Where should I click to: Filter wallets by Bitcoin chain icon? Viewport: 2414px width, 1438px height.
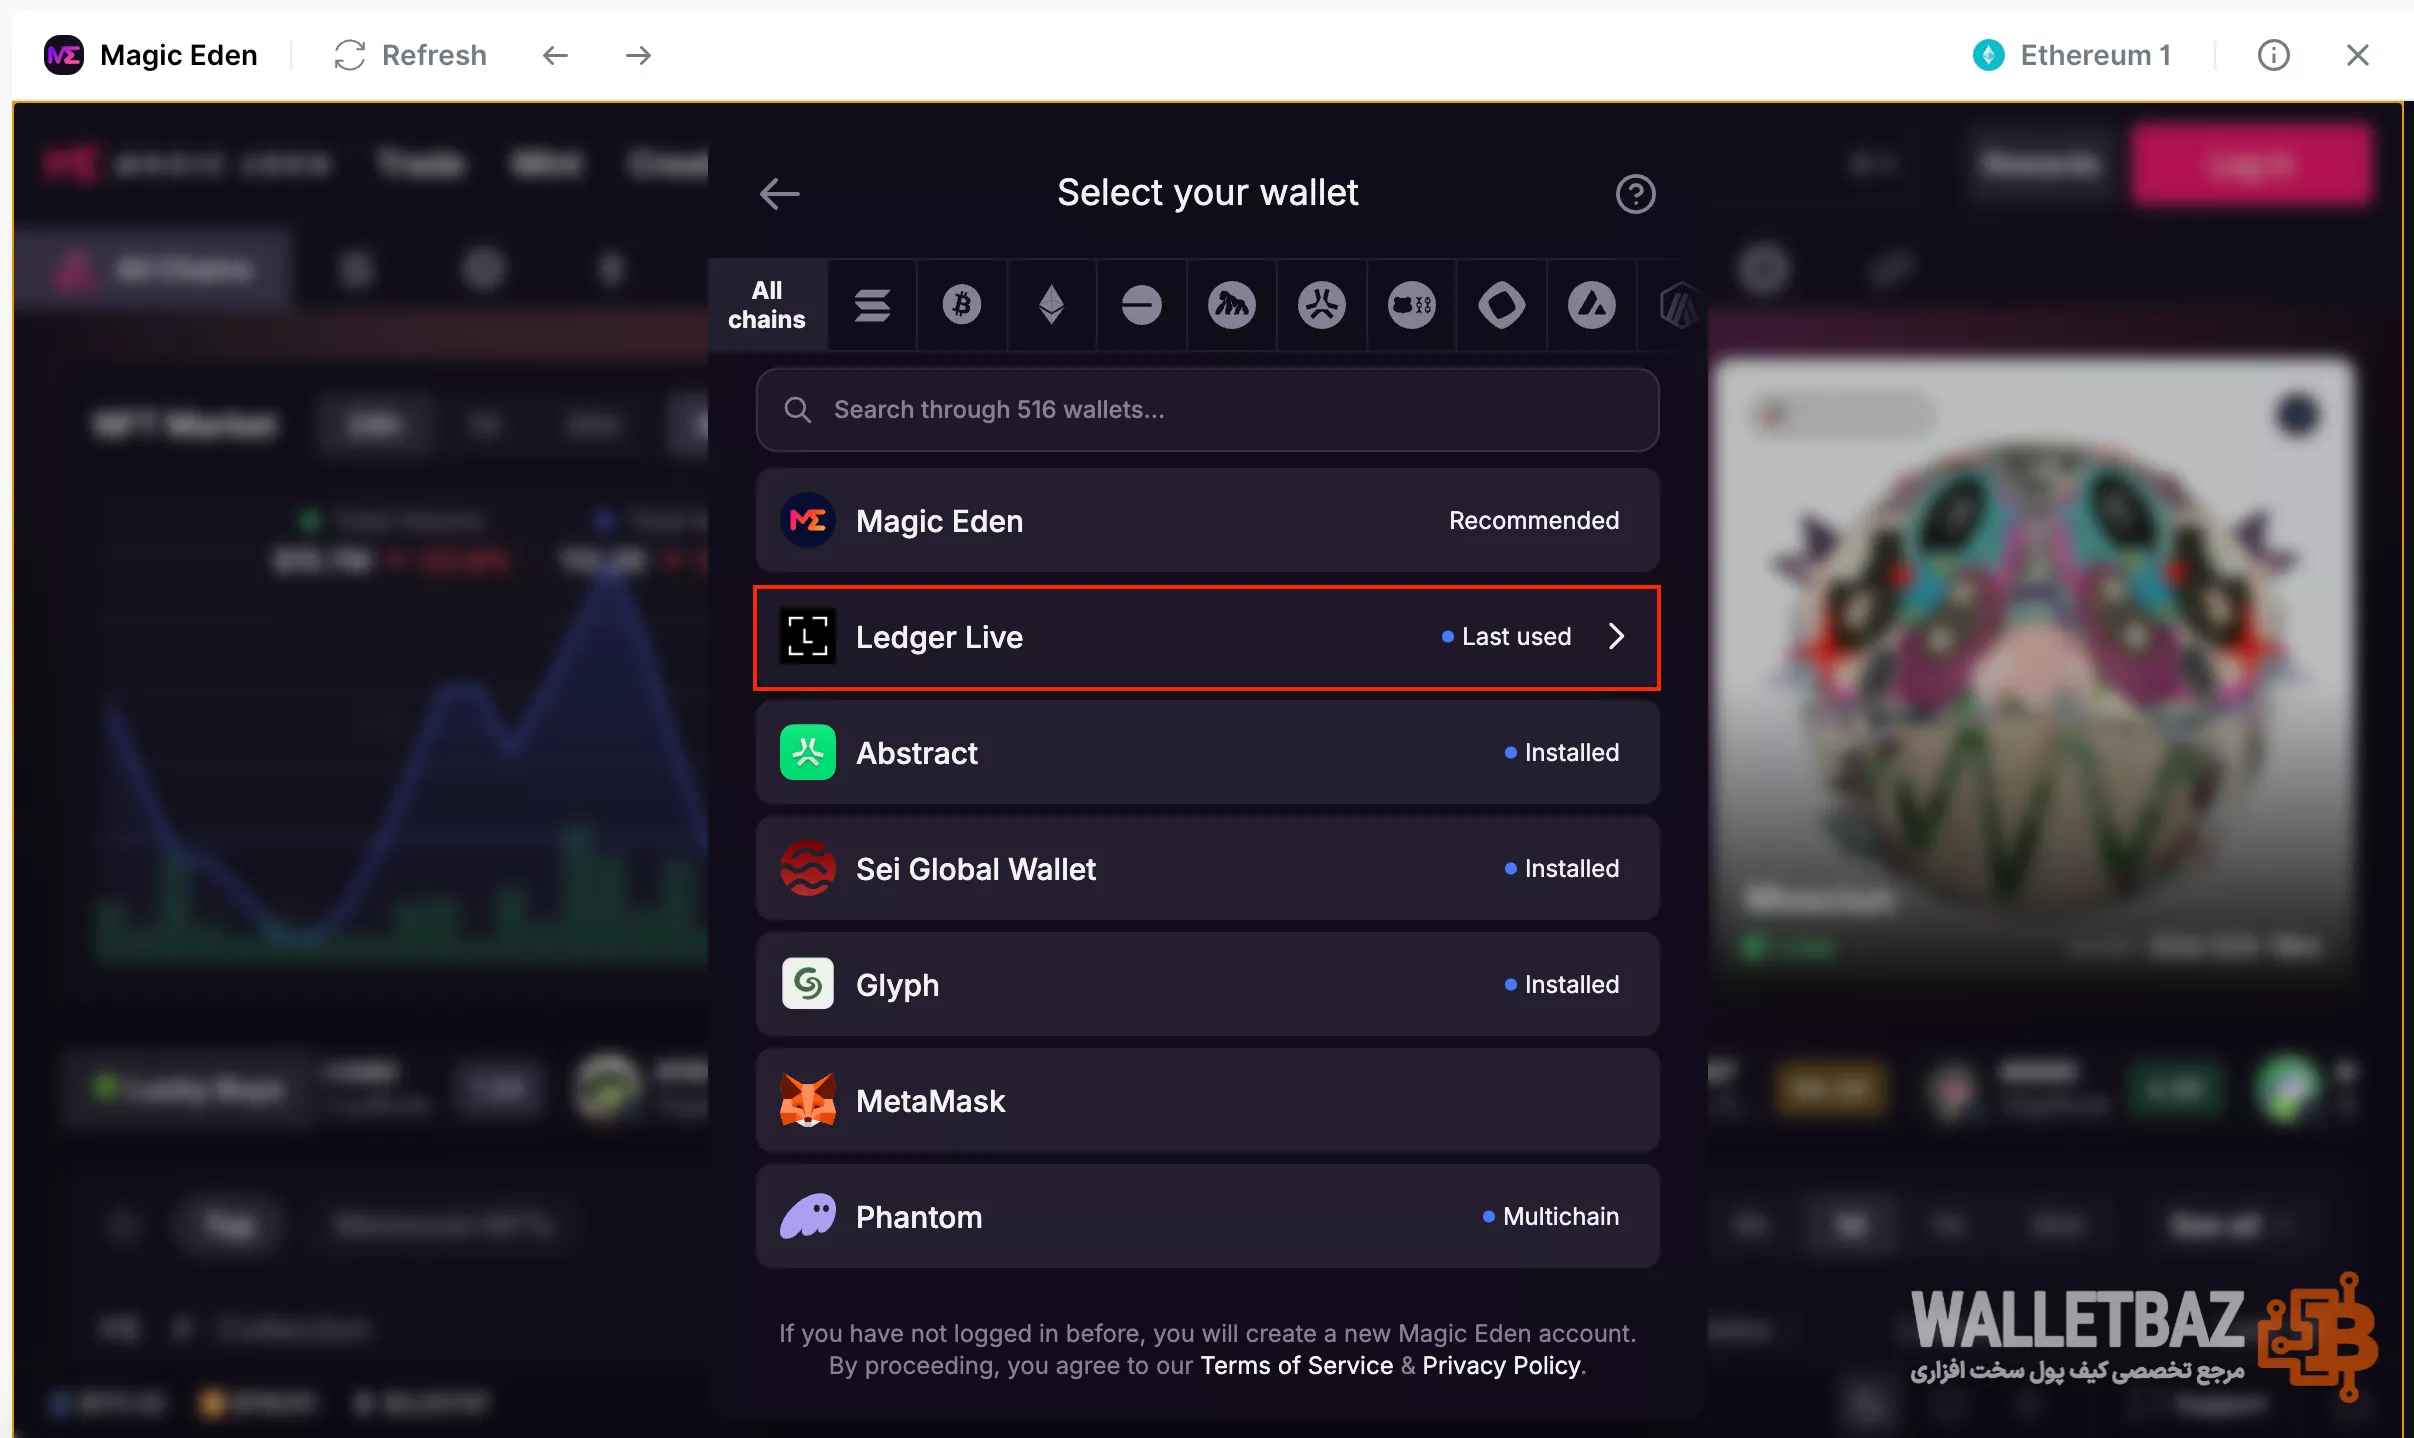[x=962, y=305]
